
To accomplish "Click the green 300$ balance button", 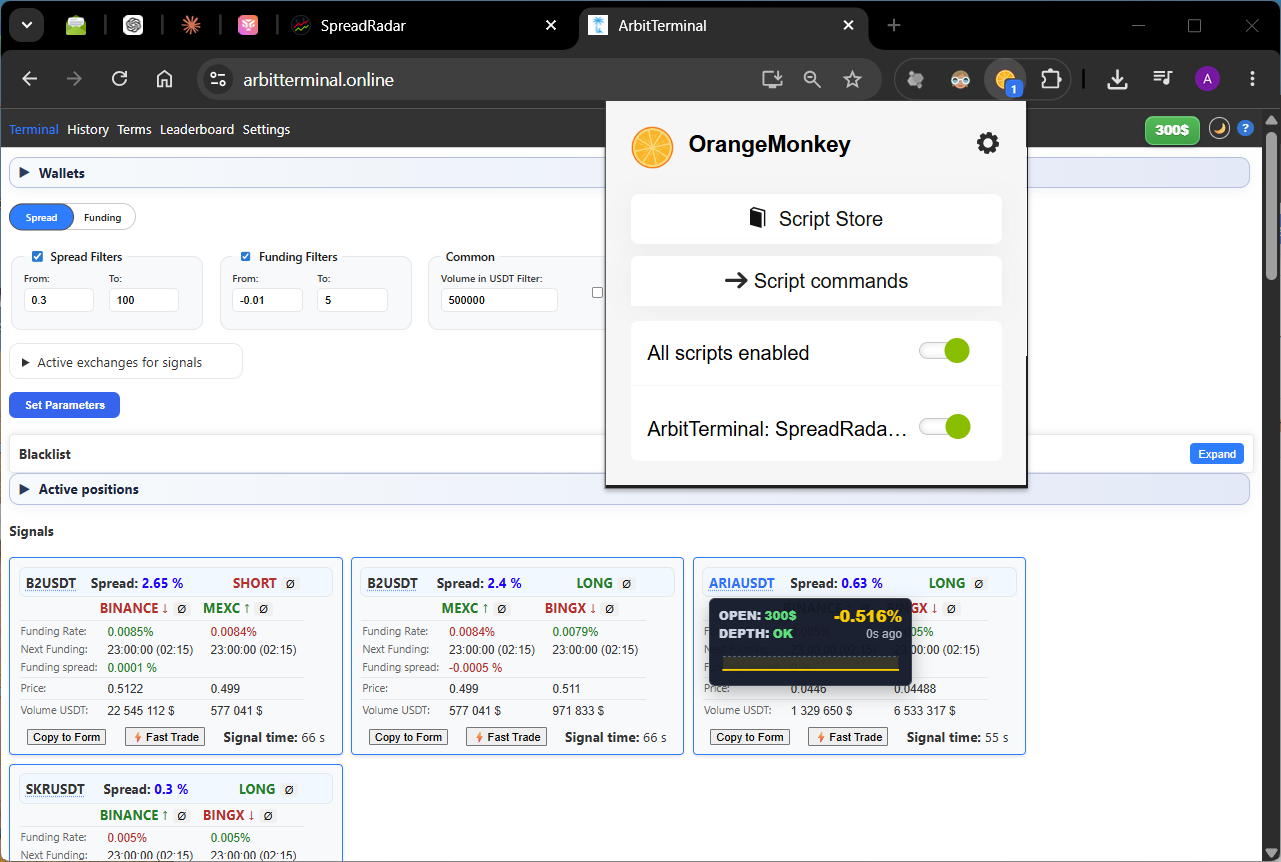I will pos(1172,130).
